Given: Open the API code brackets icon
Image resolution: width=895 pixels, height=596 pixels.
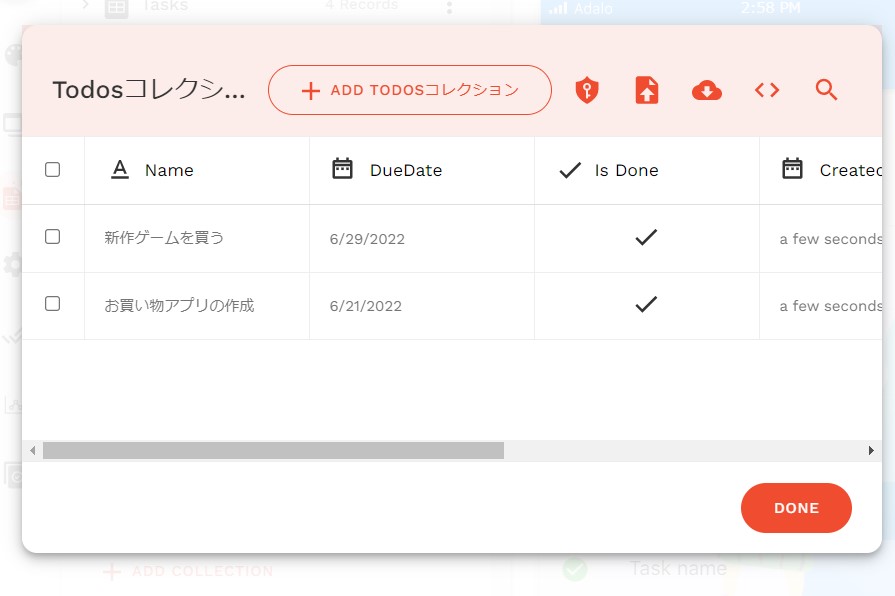Looking at the screenshot, I should point(767,91).
